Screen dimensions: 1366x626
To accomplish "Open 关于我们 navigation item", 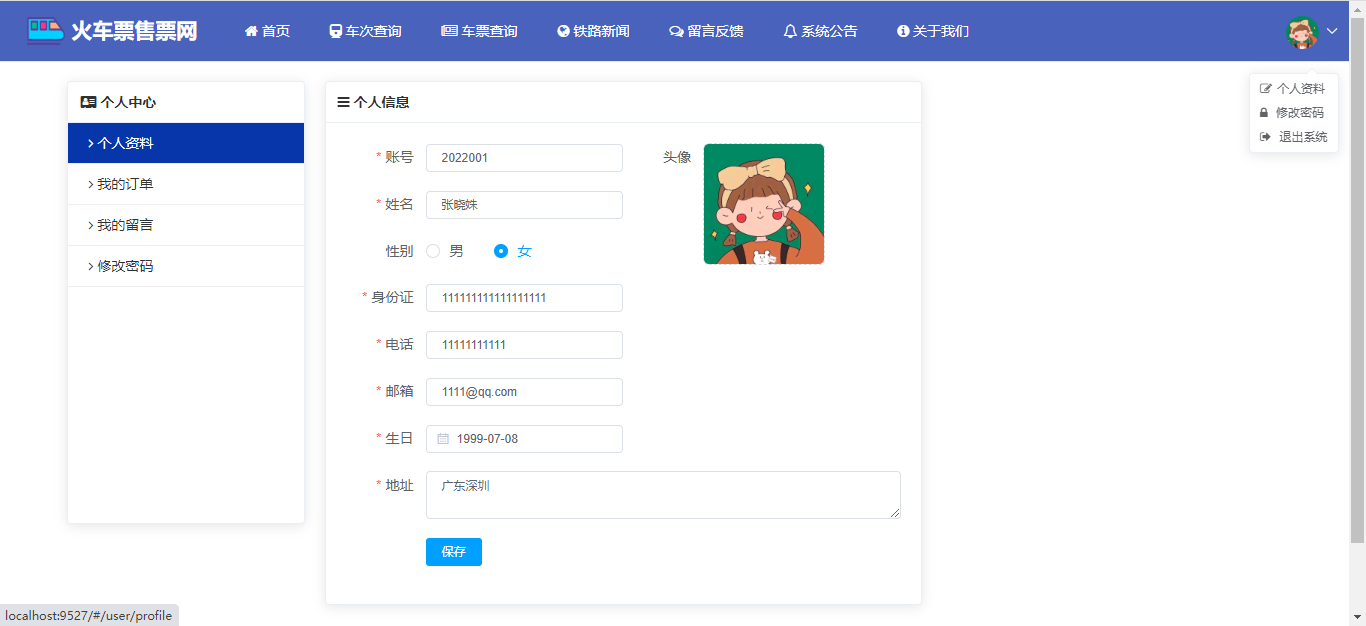I will tap(933, 31).
